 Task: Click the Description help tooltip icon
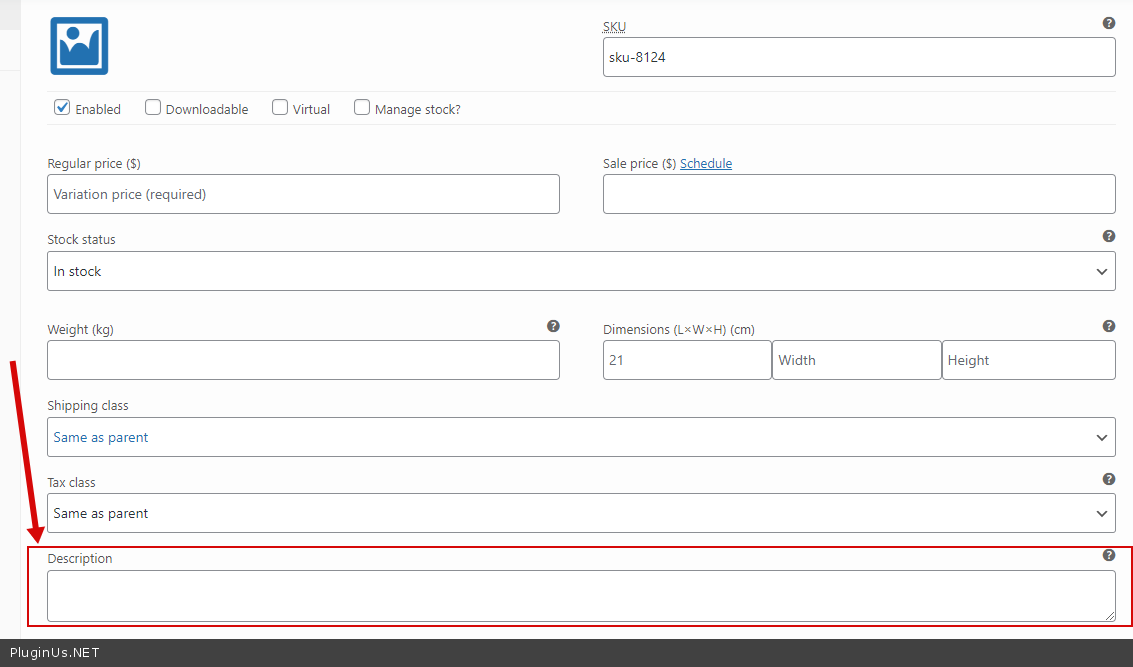(1108, 555)
